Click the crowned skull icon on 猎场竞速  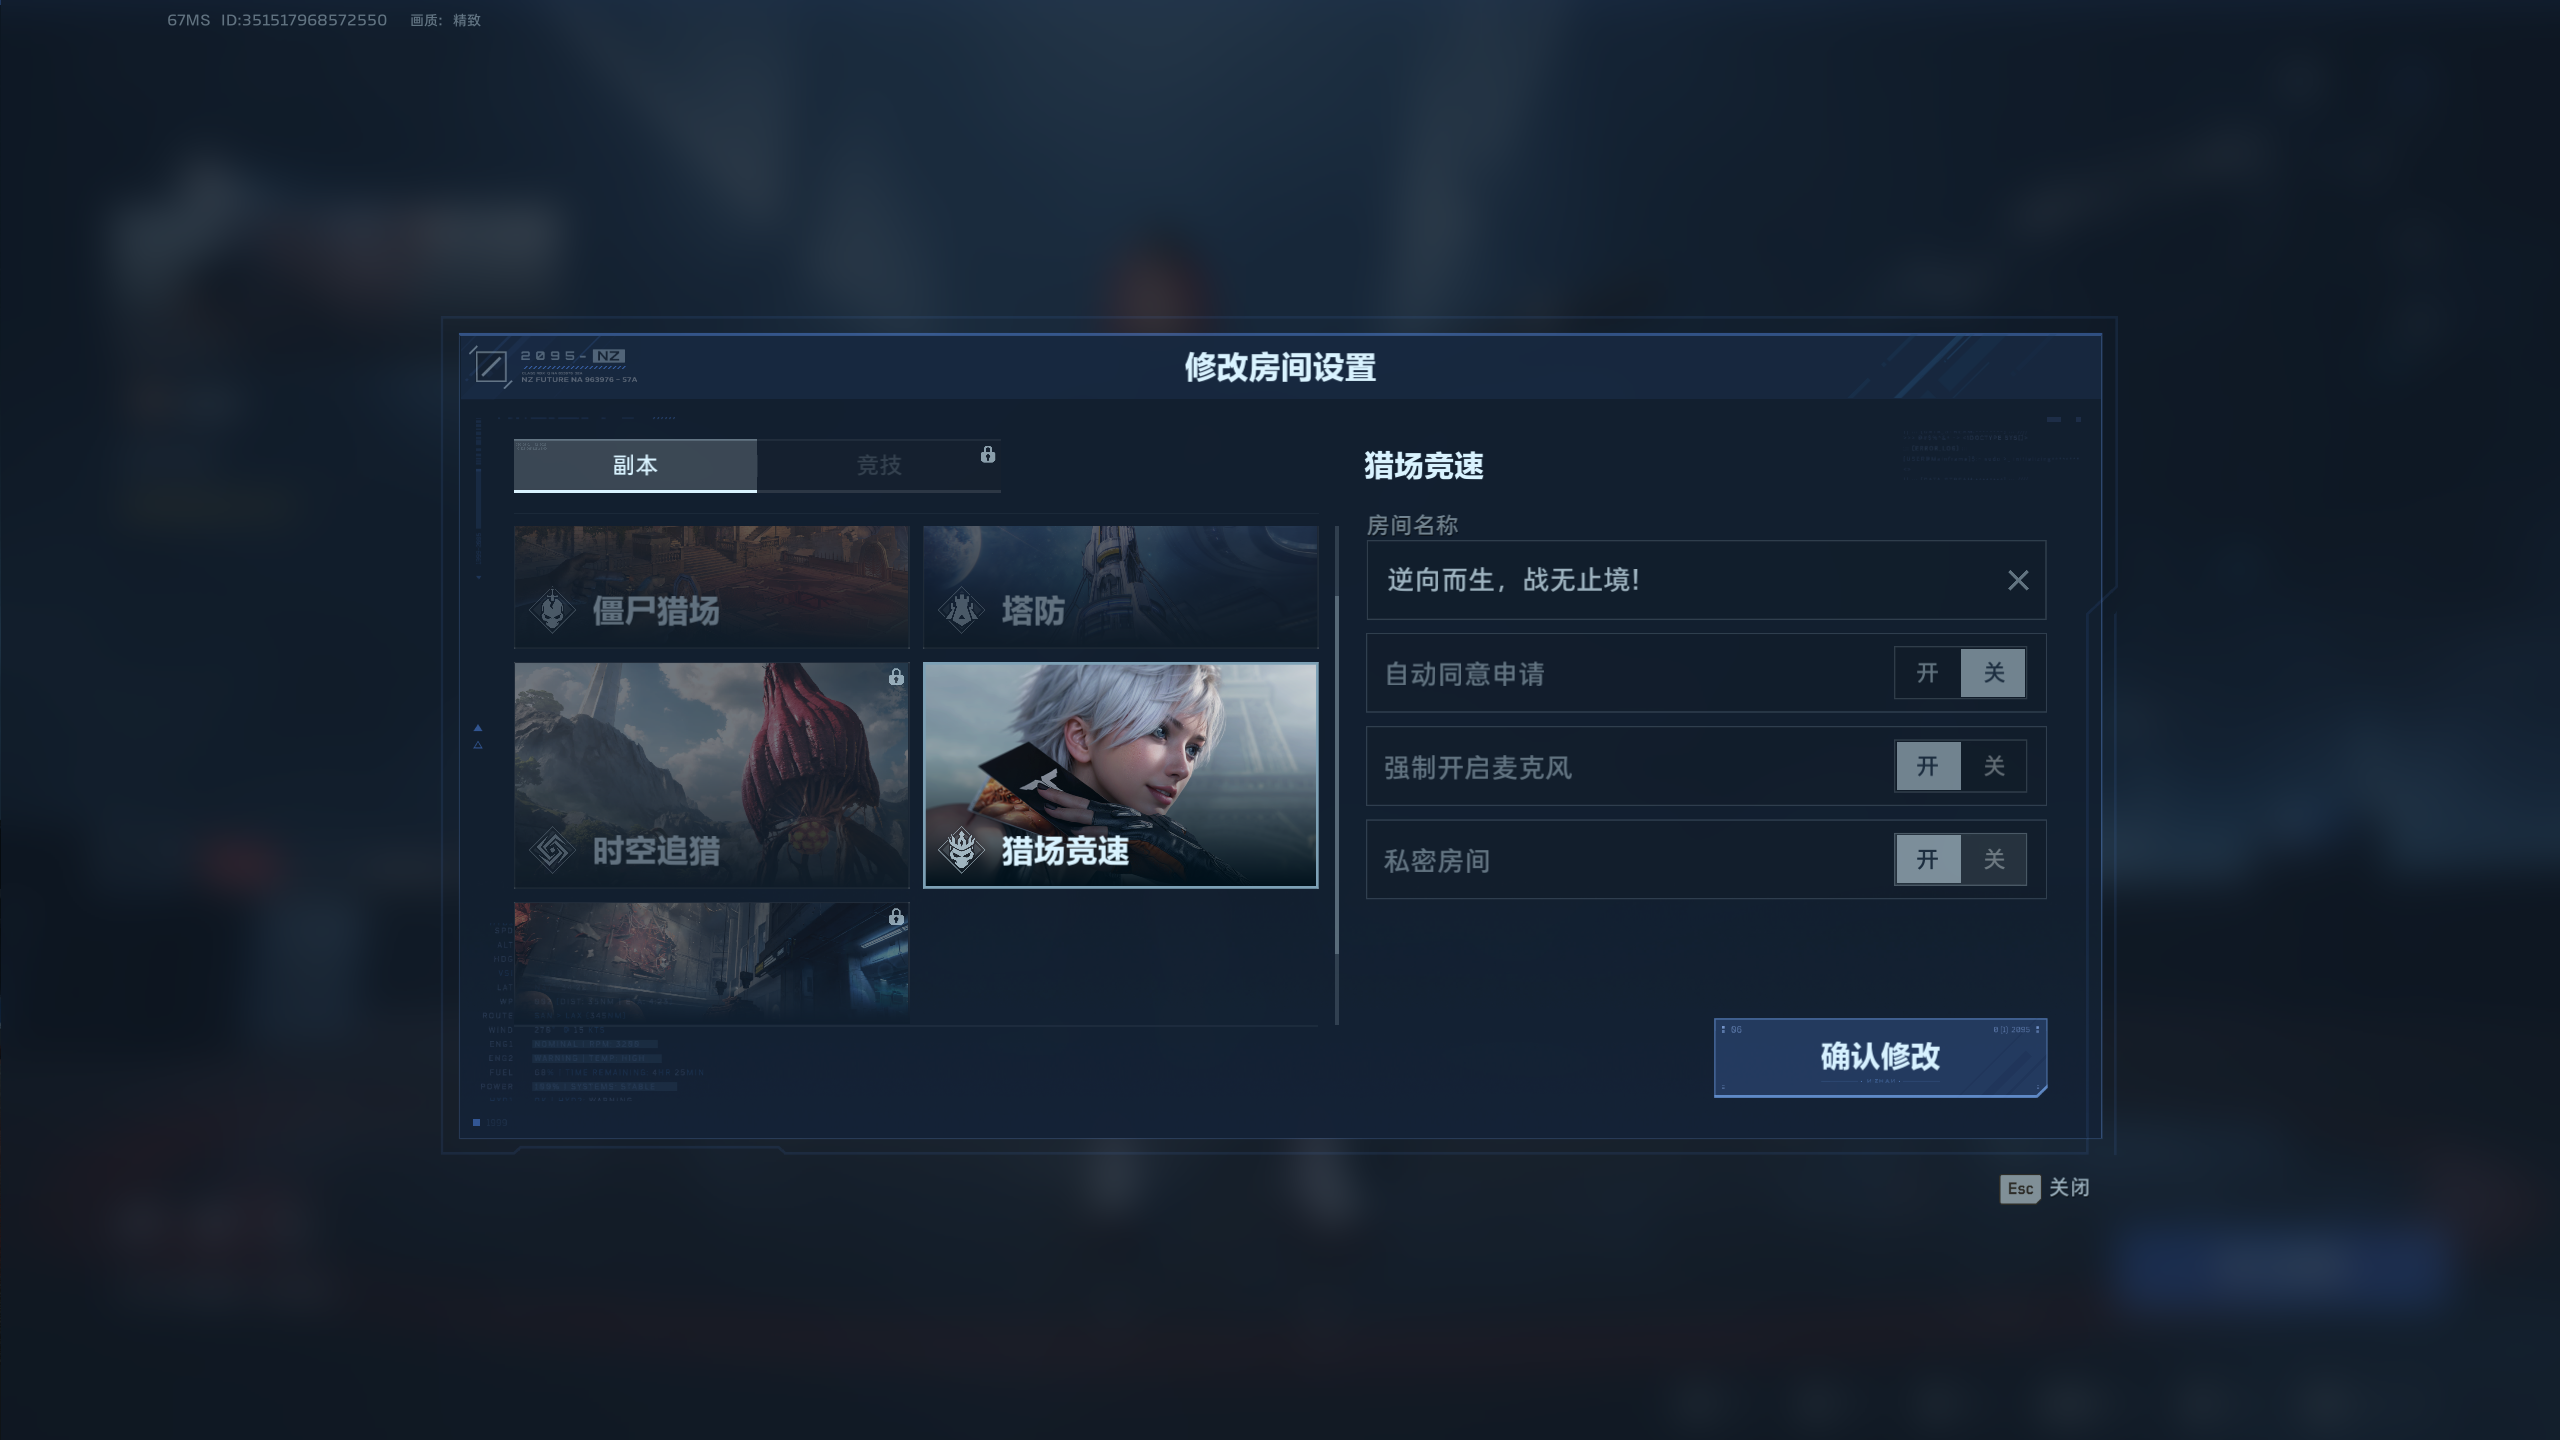(961, 850)
